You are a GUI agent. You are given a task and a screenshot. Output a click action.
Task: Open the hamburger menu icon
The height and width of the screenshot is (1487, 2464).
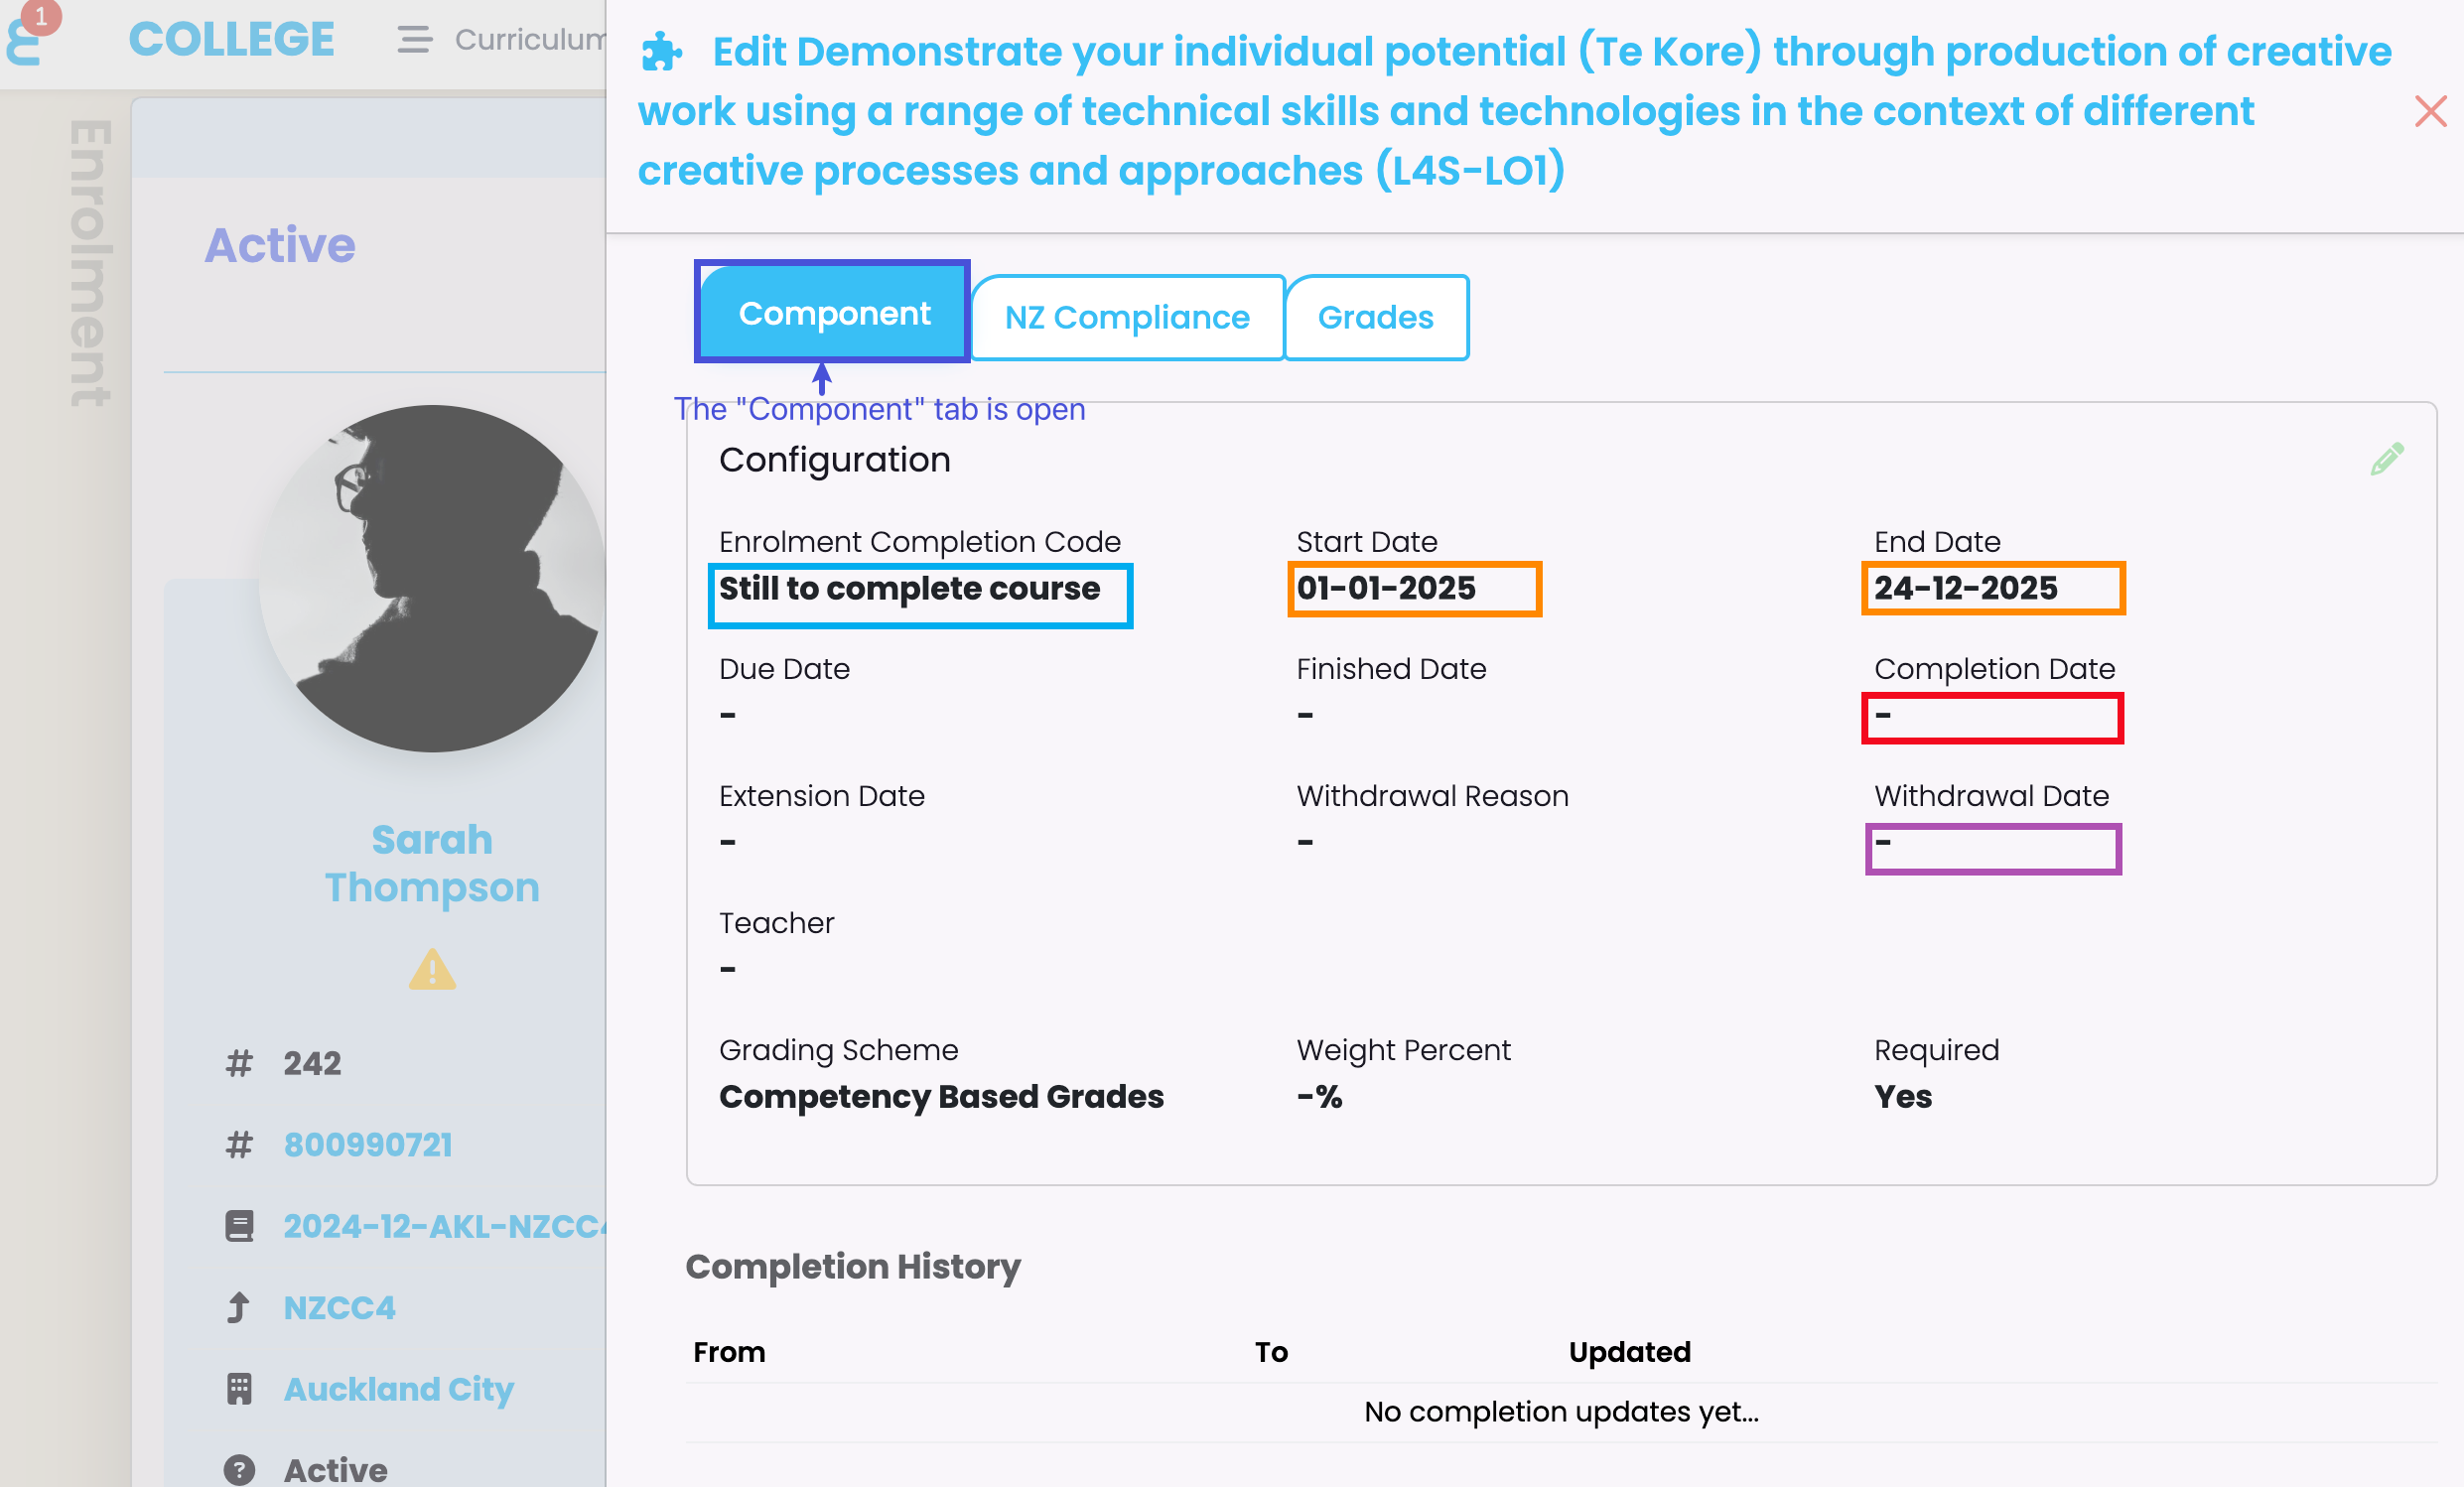tap(414, 40)
